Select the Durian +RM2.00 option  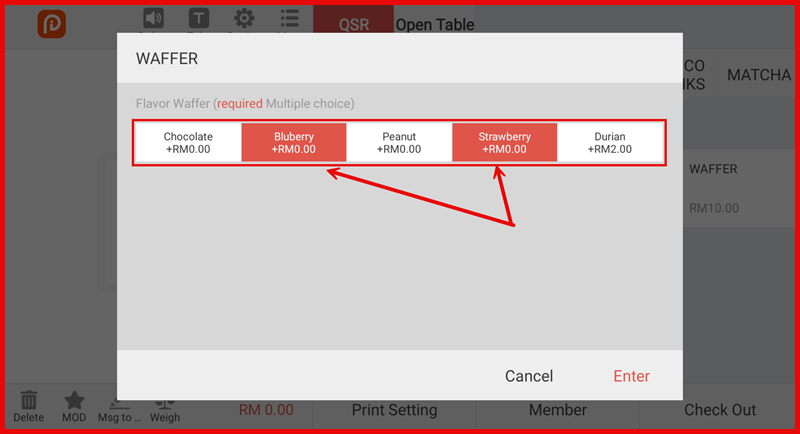click(609, 143)
